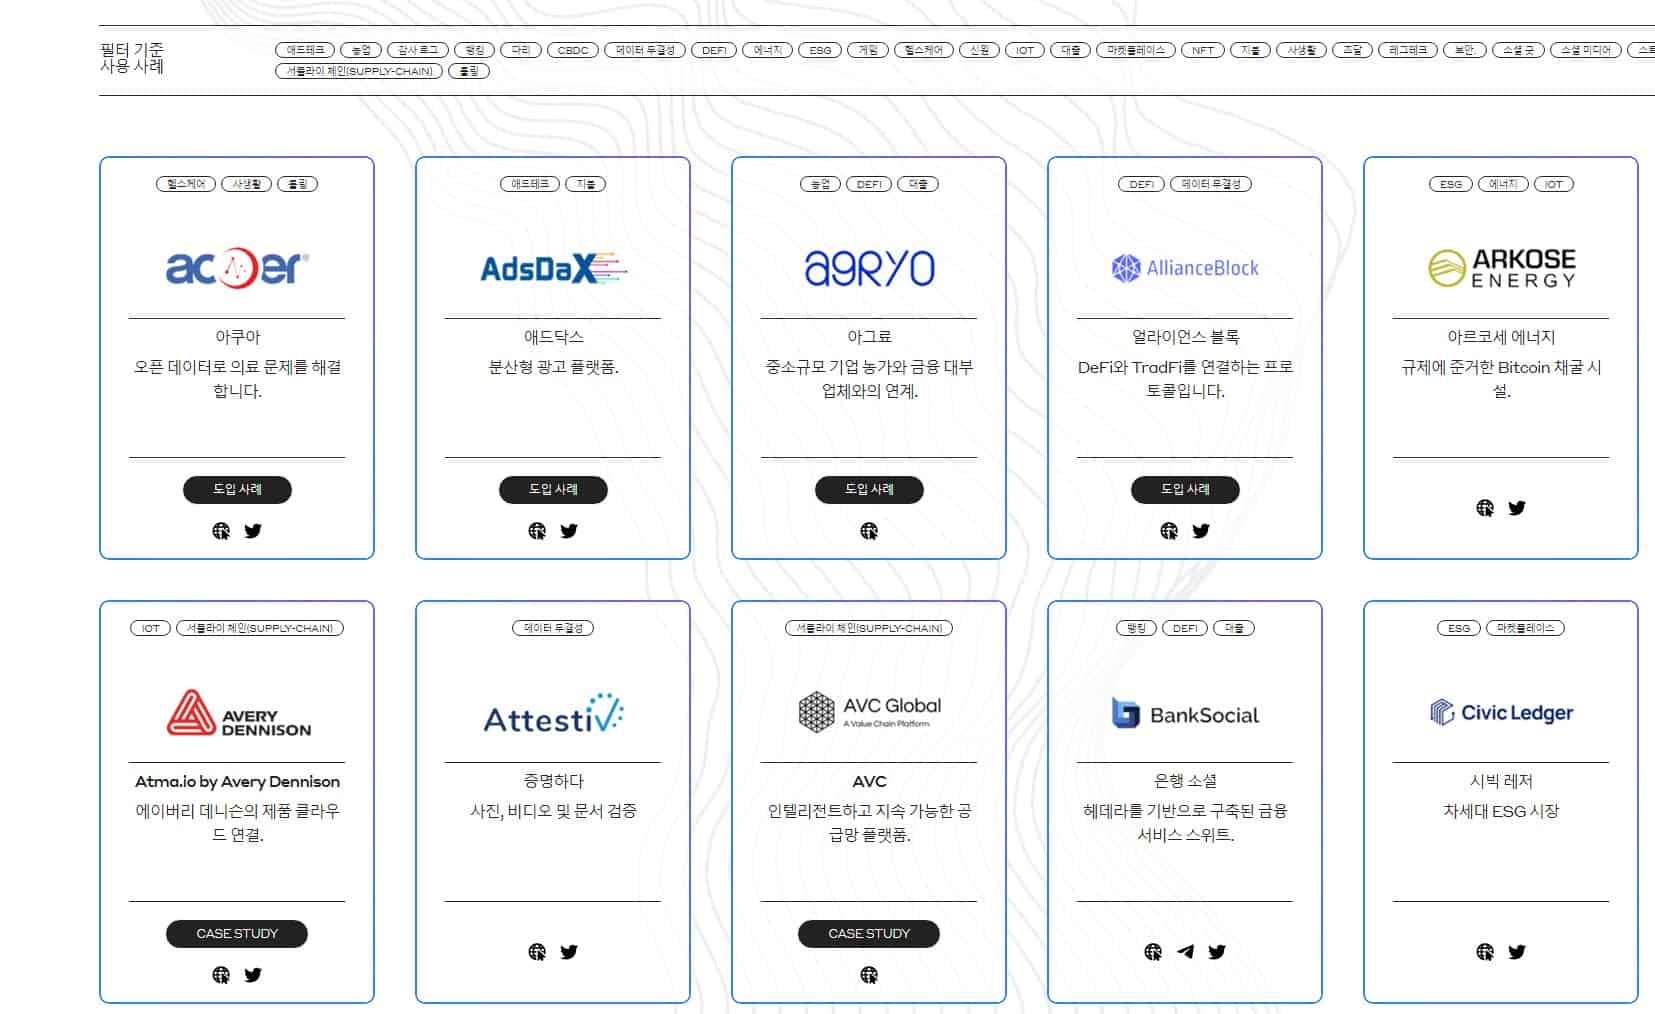1655x1014 pixels.
Task: Toggle the 소셜 미디어 filter in the filter bar
Action: tap(1586, 50)
